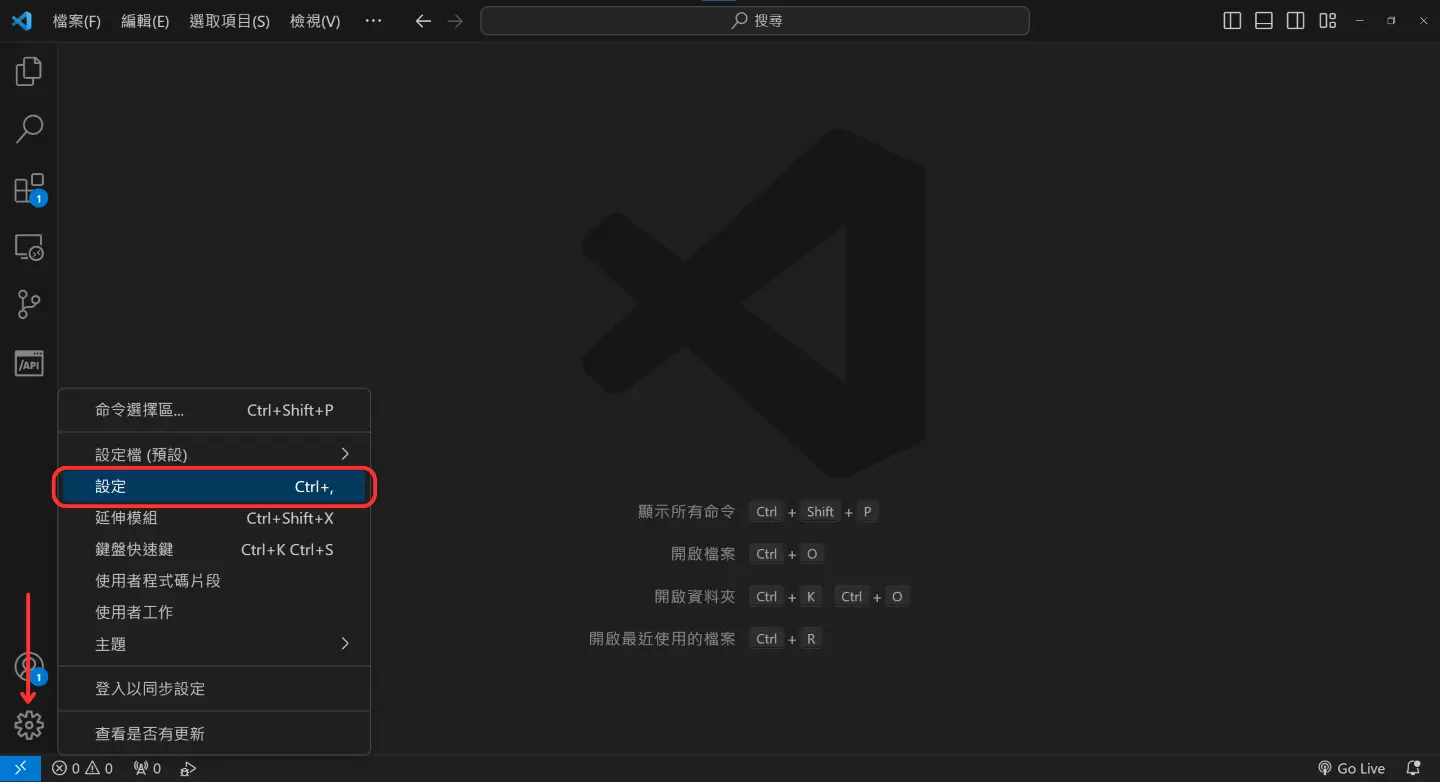Open the API client sidebar icon
Viewport: 1440px width, 782px height.
coord(29,364)
